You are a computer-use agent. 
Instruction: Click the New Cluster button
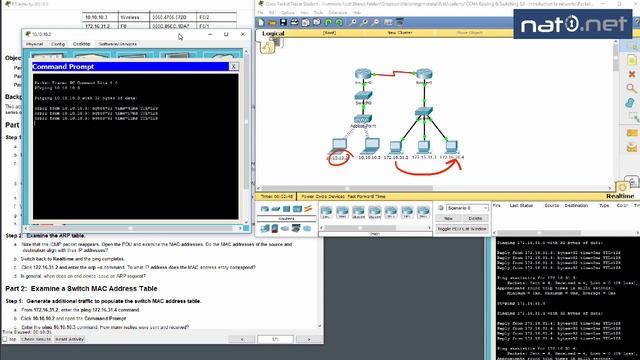(400, 33)
